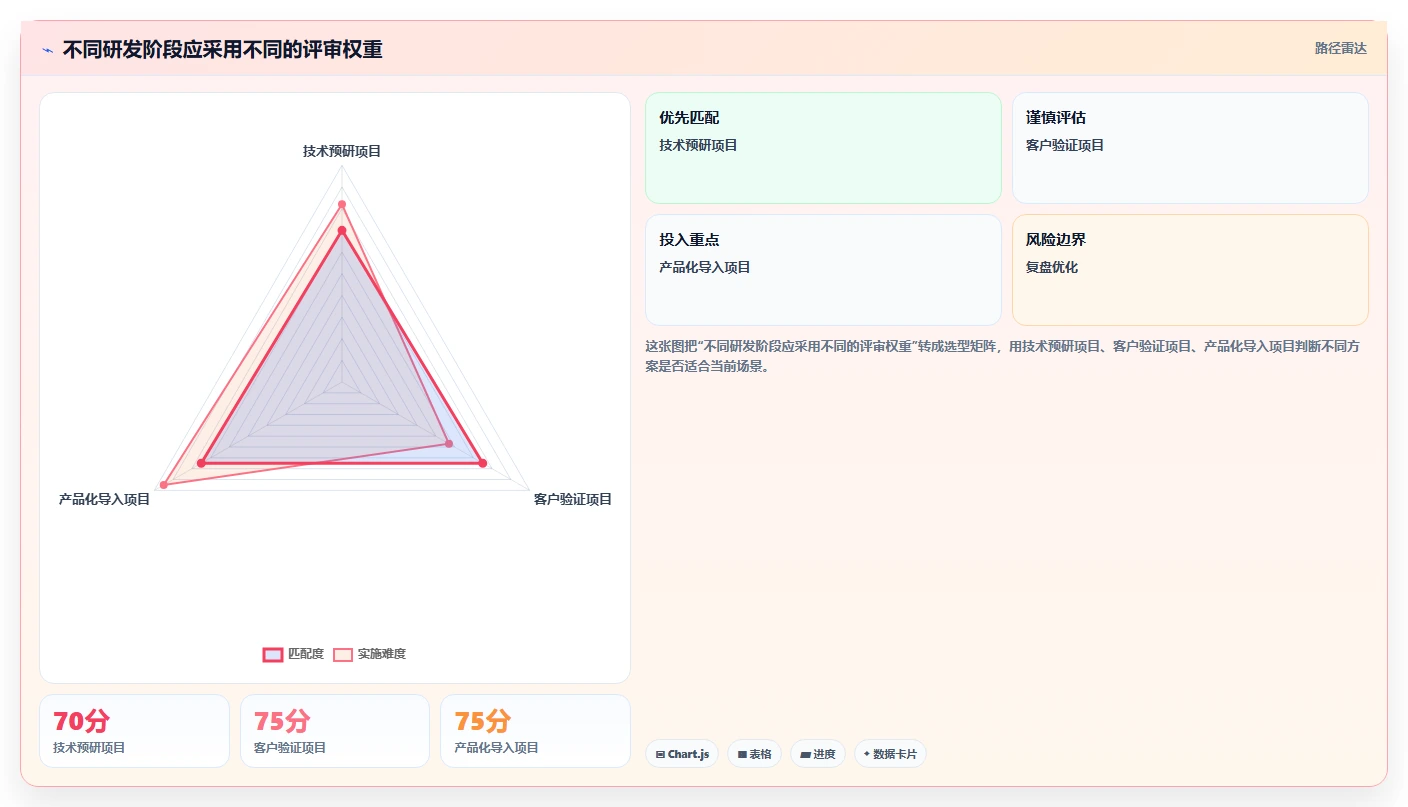Click the 75分 产品化导入项目 score card
This screenshot has height=807, width=1408.
[x=535, y=731]
